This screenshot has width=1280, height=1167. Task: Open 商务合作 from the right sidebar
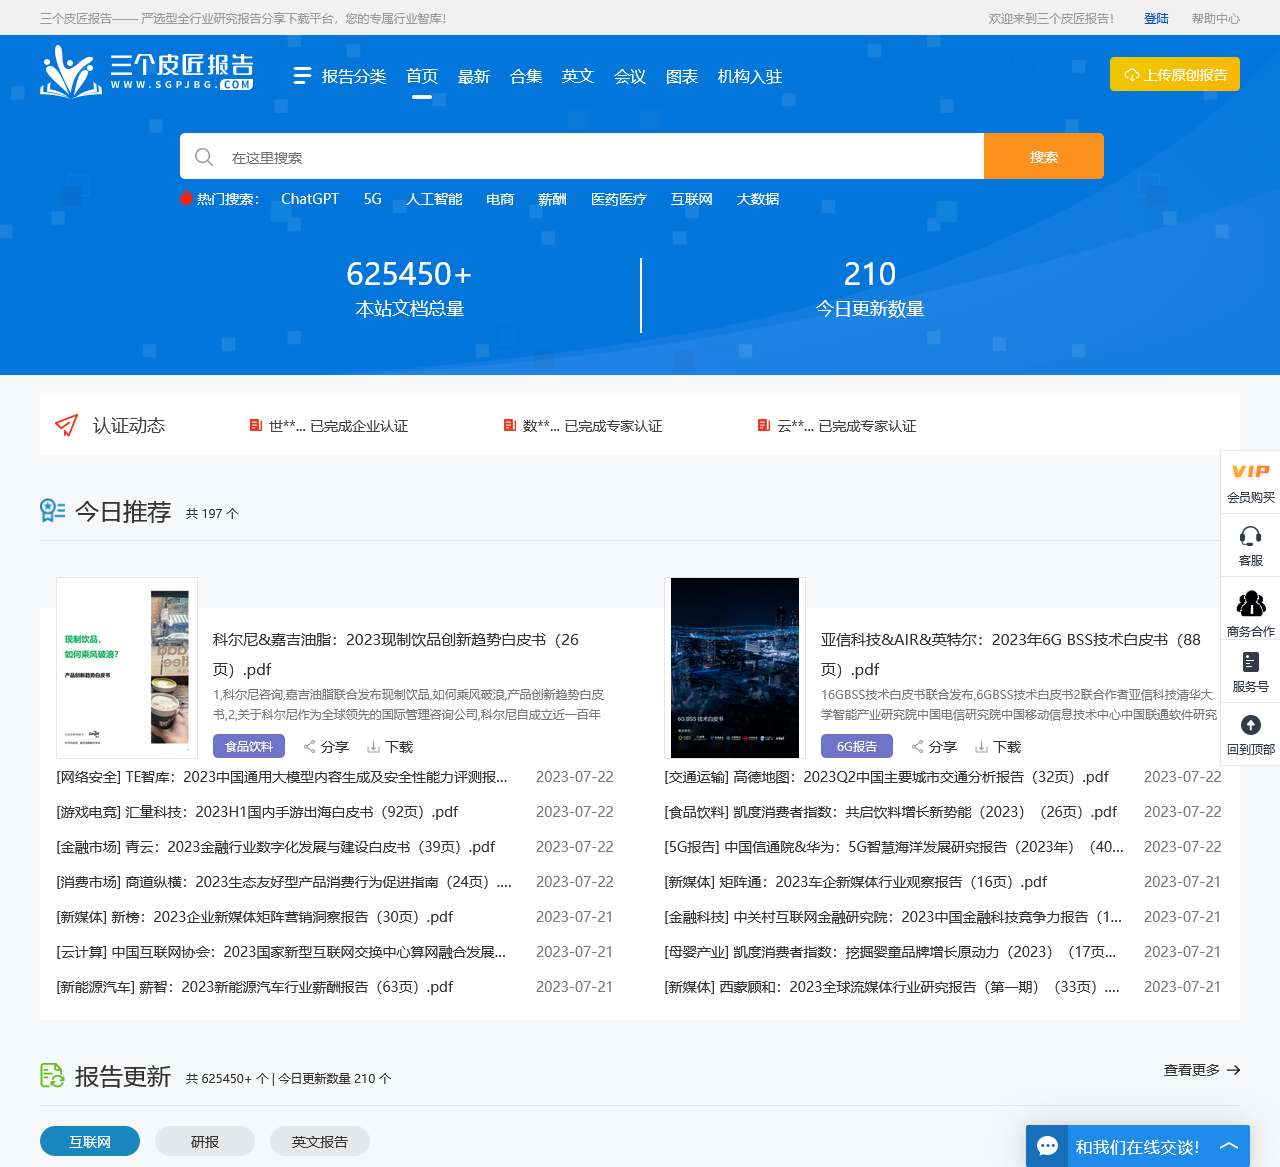pos(1250,612)
